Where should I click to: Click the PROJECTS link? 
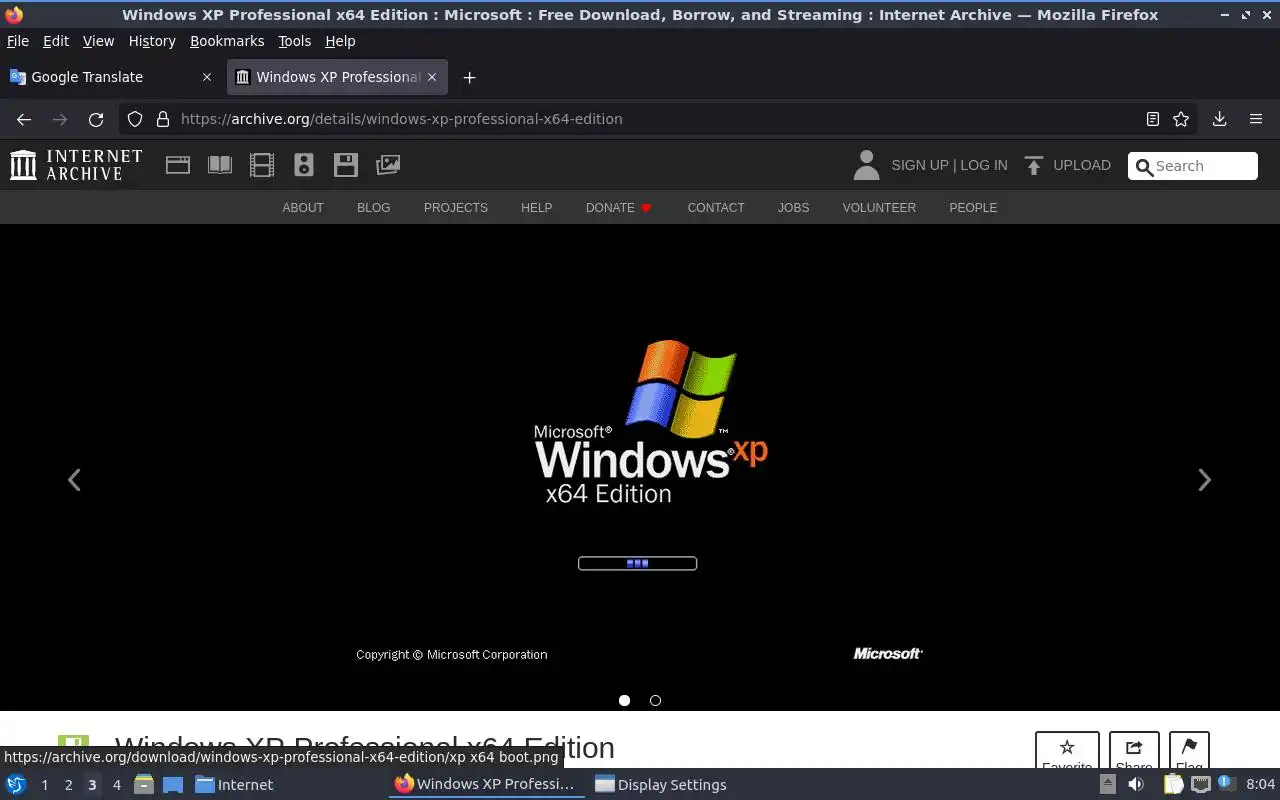(x=456, y=208)
